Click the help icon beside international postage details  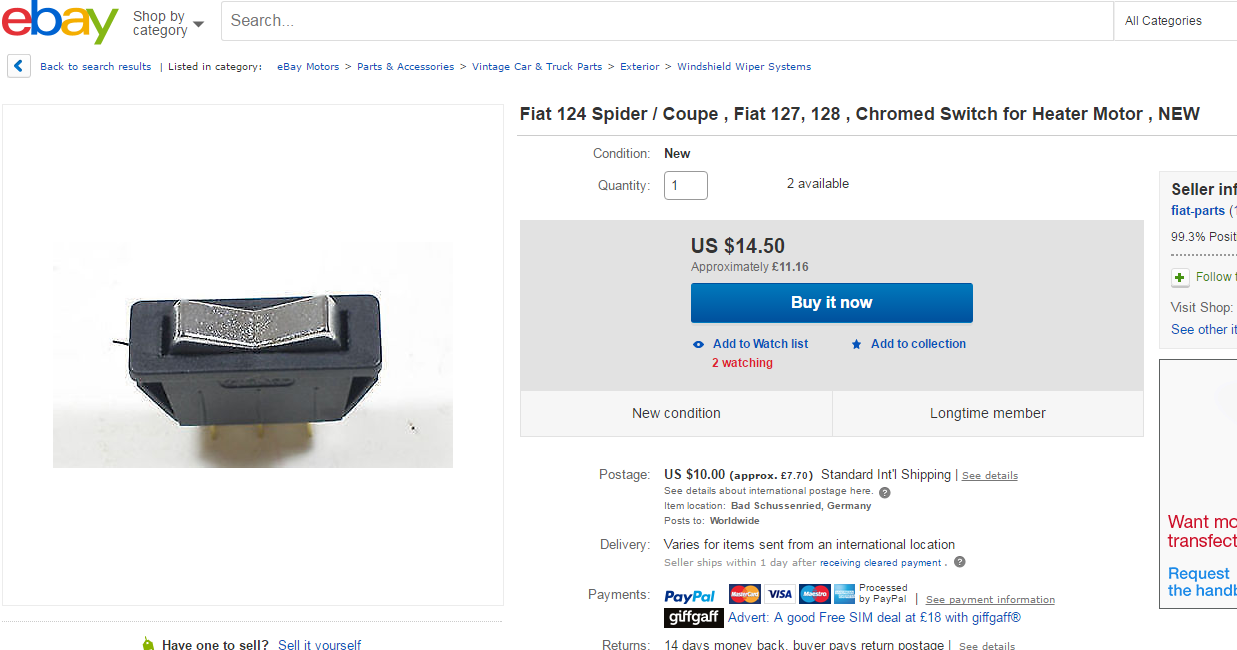click(884, 492)
